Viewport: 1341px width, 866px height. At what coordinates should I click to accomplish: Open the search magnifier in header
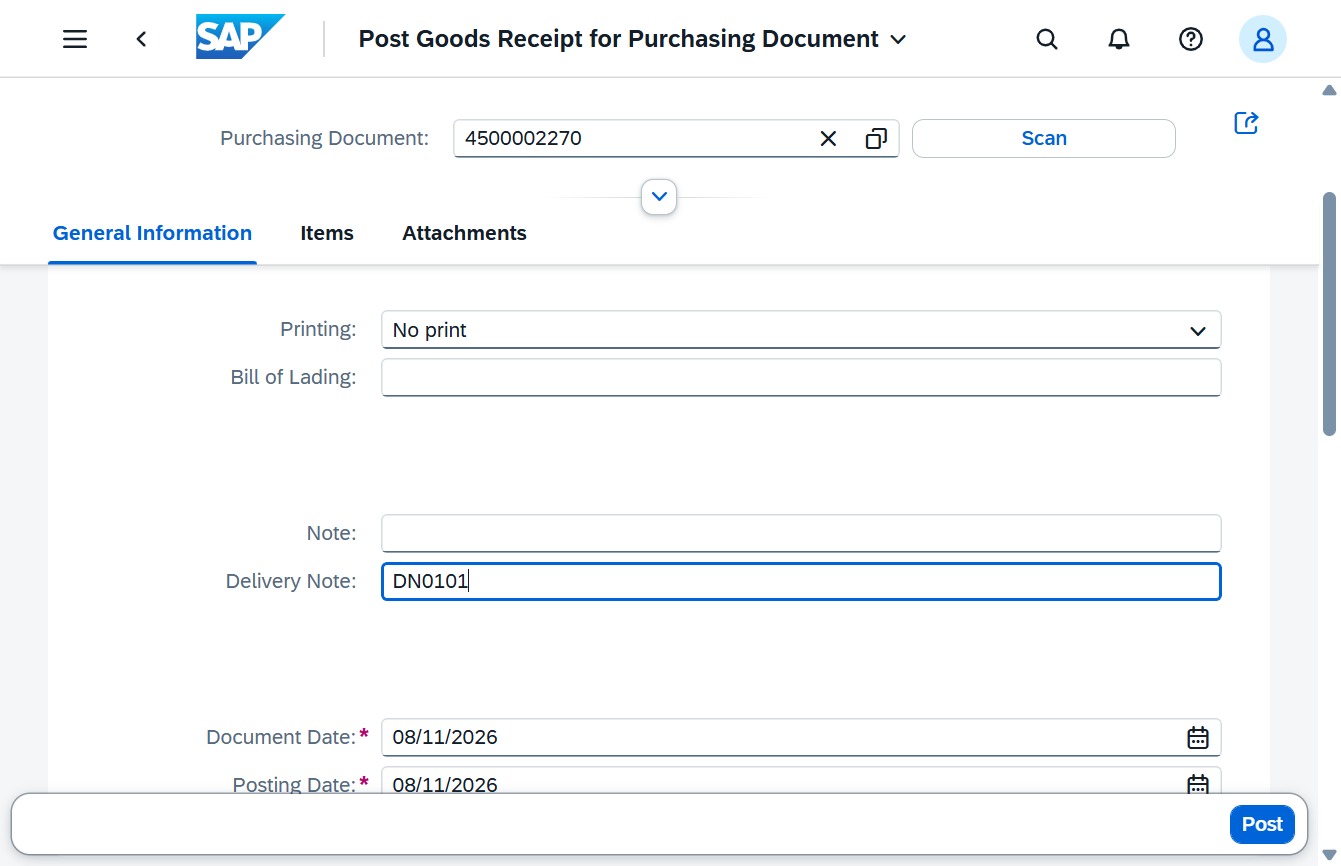point(1047,39)
